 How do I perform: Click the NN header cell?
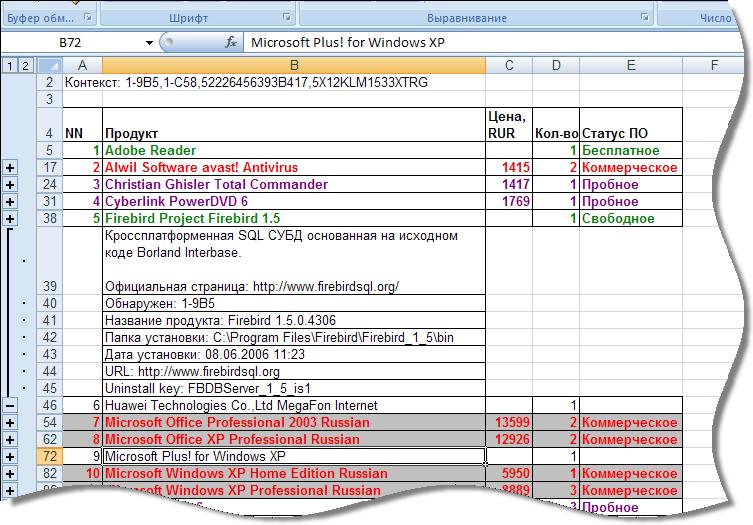(x=83, y=125)
